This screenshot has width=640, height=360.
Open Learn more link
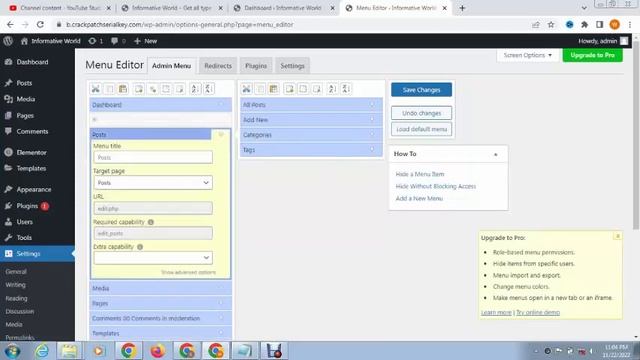click(496, 312)
